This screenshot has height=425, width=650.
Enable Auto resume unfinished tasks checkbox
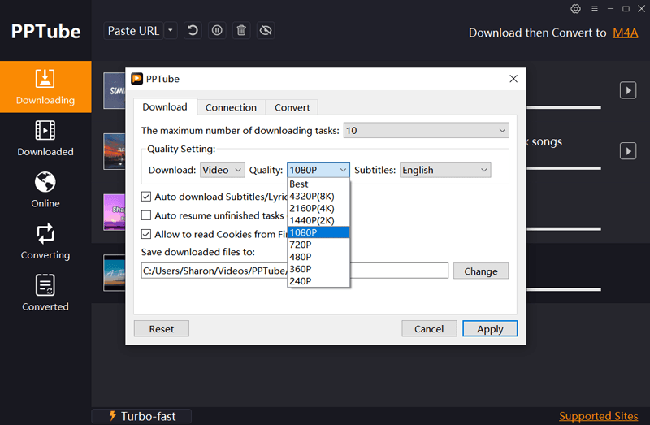(146, 215)
